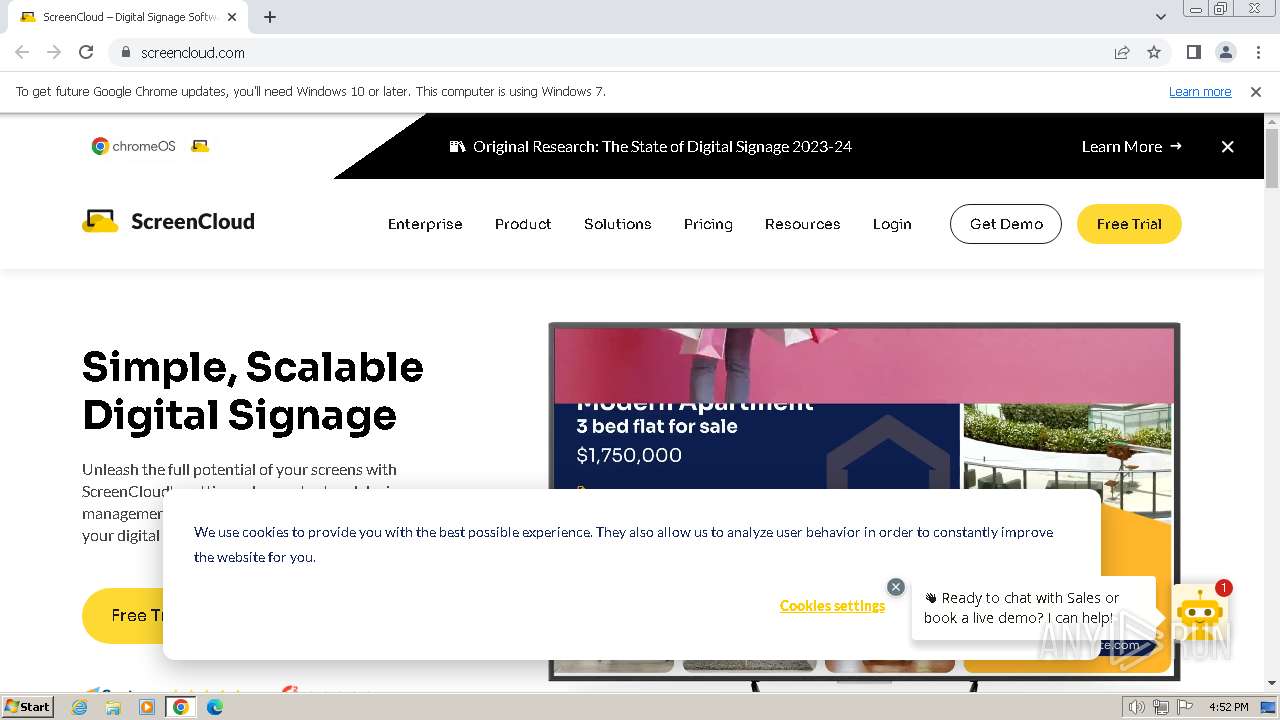Click the chromeOS logo
This screenshot has height=720, width=1280.
(134, 146)
